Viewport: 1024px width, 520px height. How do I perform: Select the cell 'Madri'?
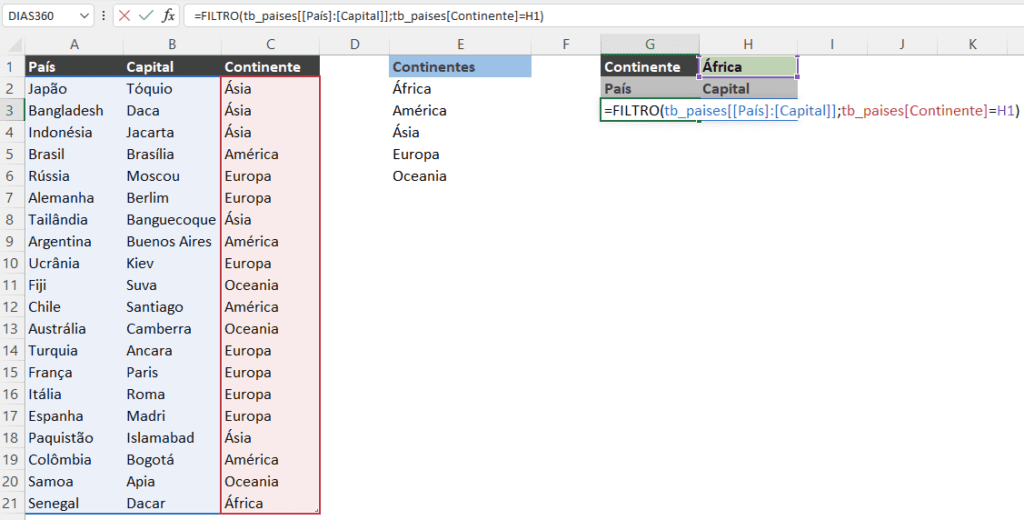[x=172, y=416]
